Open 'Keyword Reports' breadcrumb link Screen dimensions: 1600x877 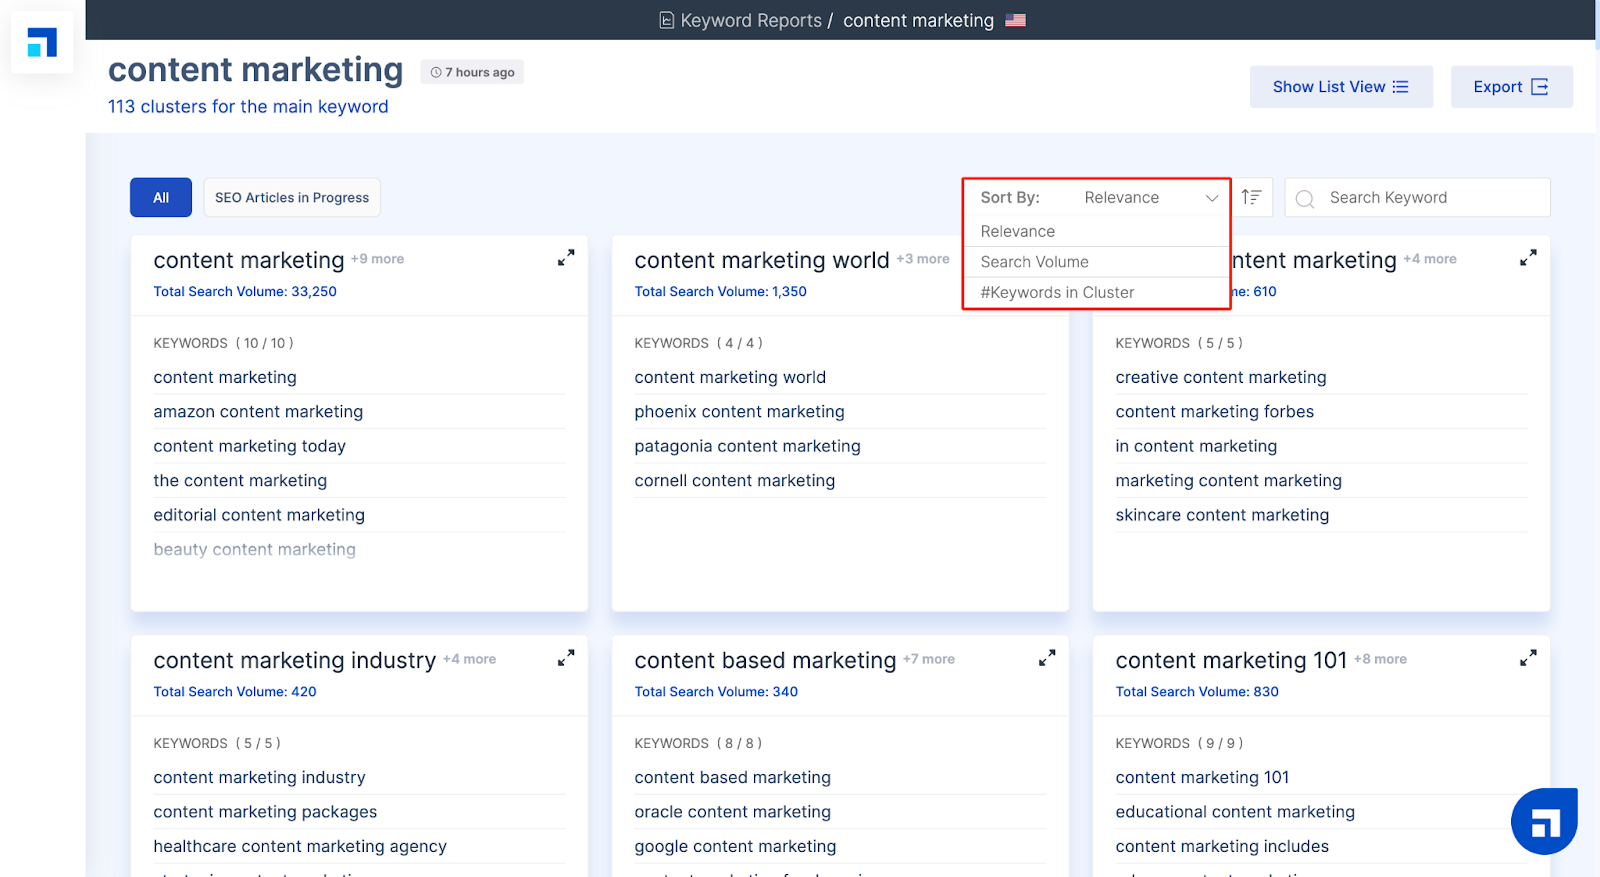coord(750,21)
